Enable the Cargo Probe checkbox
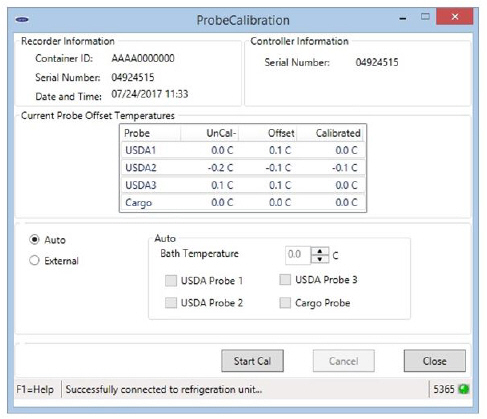 coord(285,303)
